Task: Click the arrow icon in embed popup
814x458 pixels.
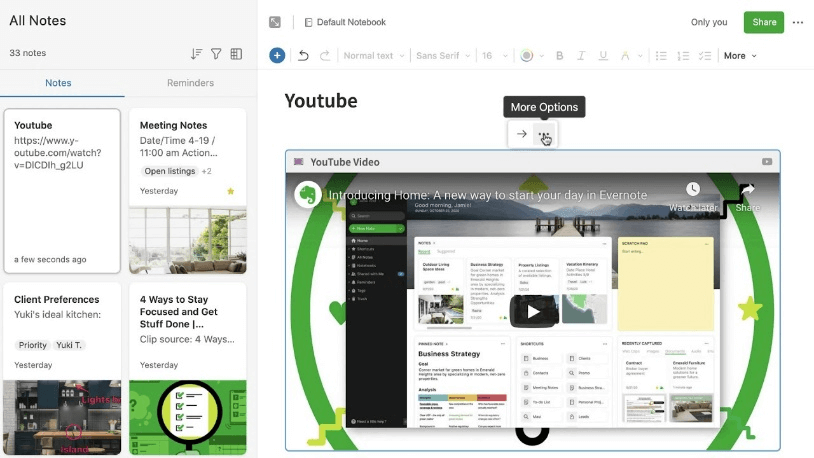Action: 521,134
